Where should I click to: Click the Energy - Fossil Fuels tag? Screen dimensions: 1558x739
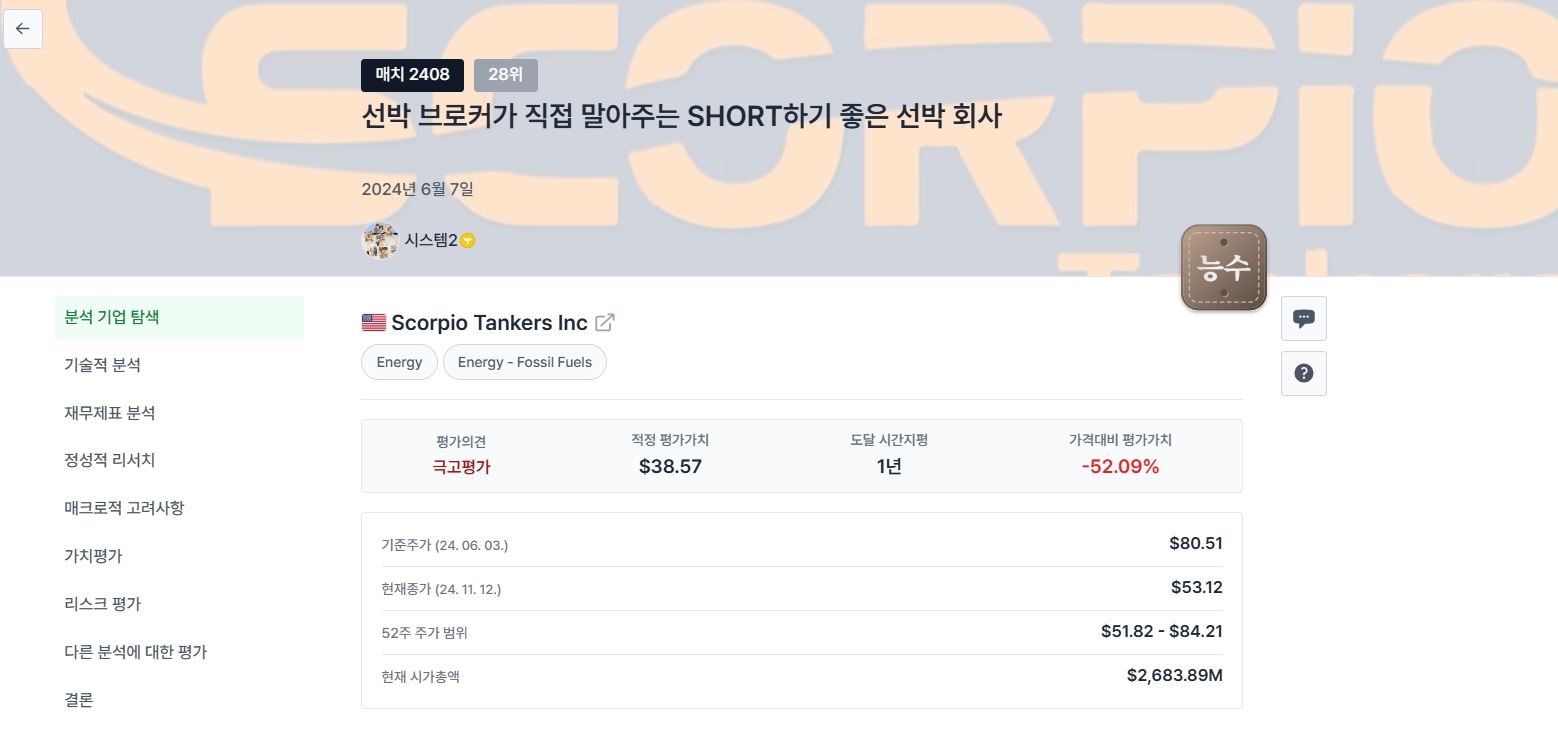(x=524, y=362)
